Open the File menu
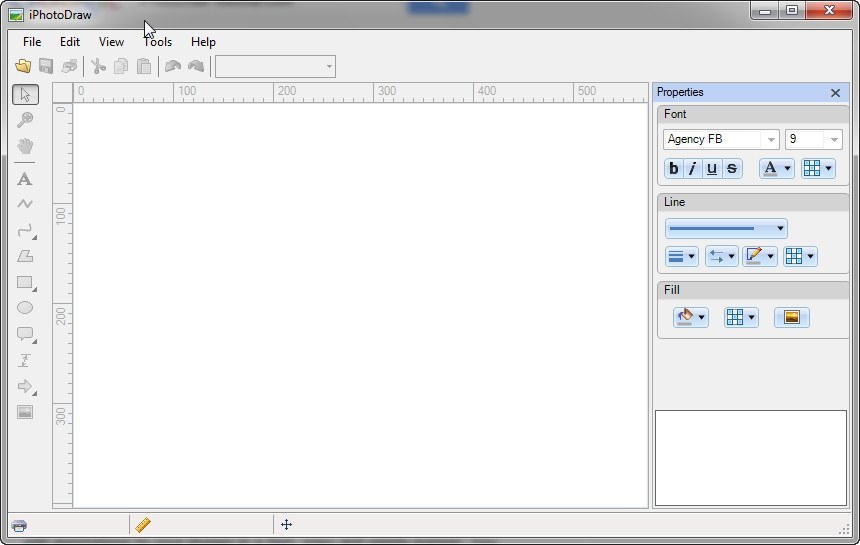The image size is (860, 545). pyautogui.click(x=32, y=42)
